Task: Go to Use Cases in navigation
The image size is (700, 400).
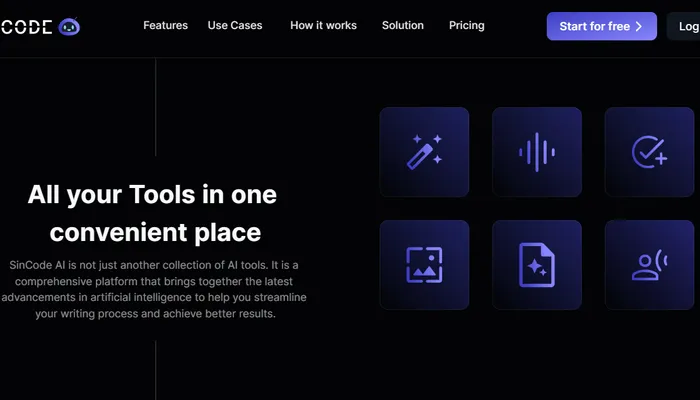Action: [x=235, y=26]
